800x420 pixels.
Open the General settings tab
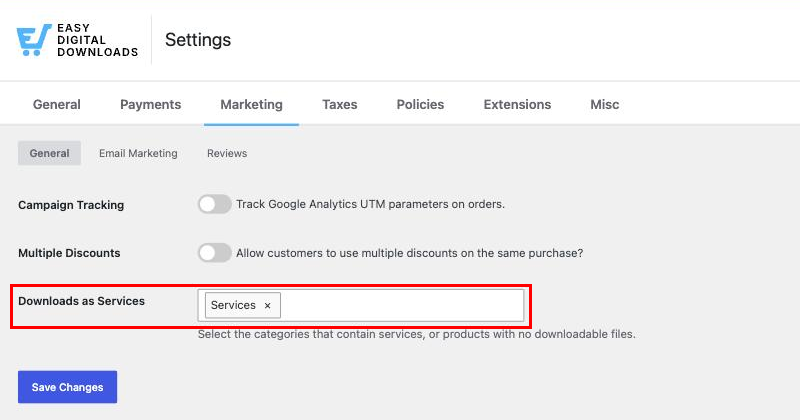click(57, 104)
